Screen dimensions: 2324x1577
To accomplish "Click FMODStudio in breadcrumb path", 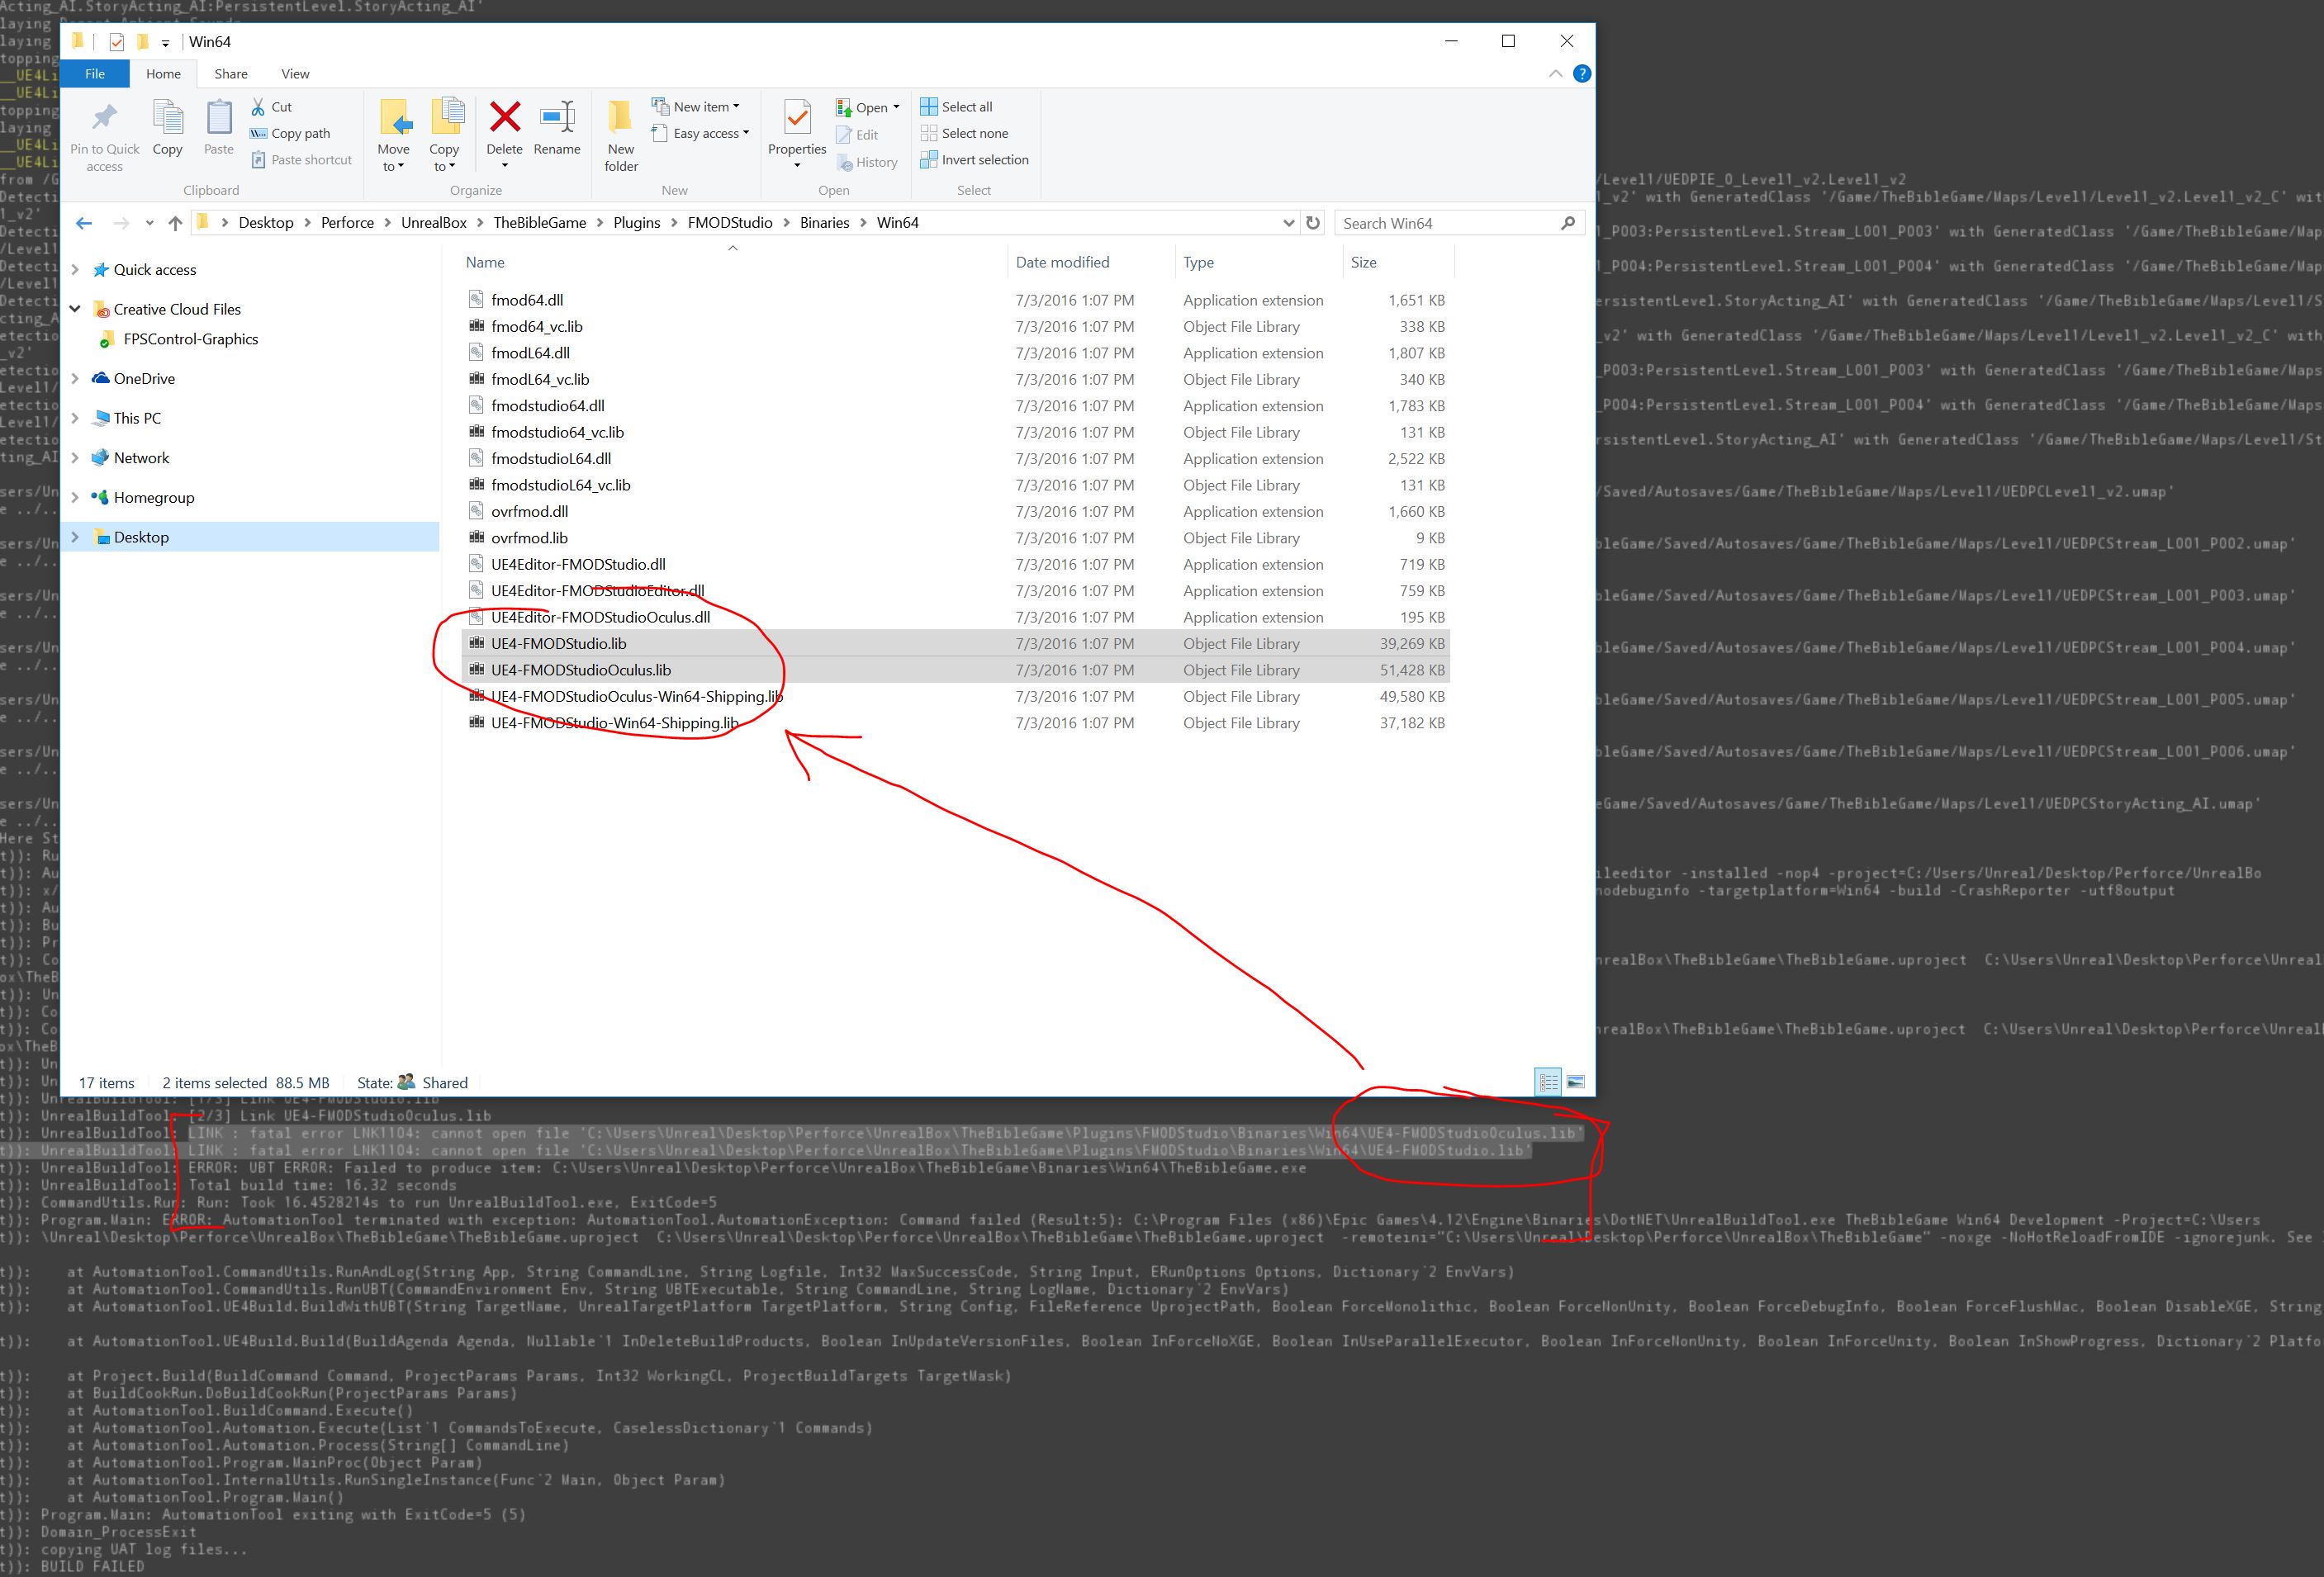I will (x=730, y=223).
